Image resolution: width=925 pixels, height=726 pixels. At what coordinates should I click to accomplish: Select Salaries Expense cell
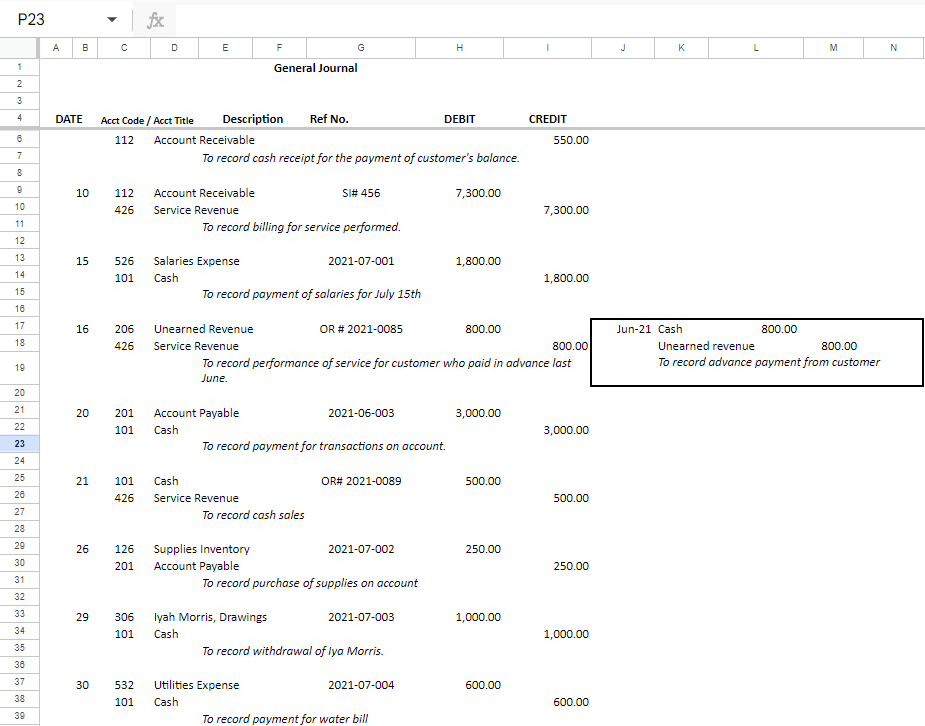coord(196,261)
